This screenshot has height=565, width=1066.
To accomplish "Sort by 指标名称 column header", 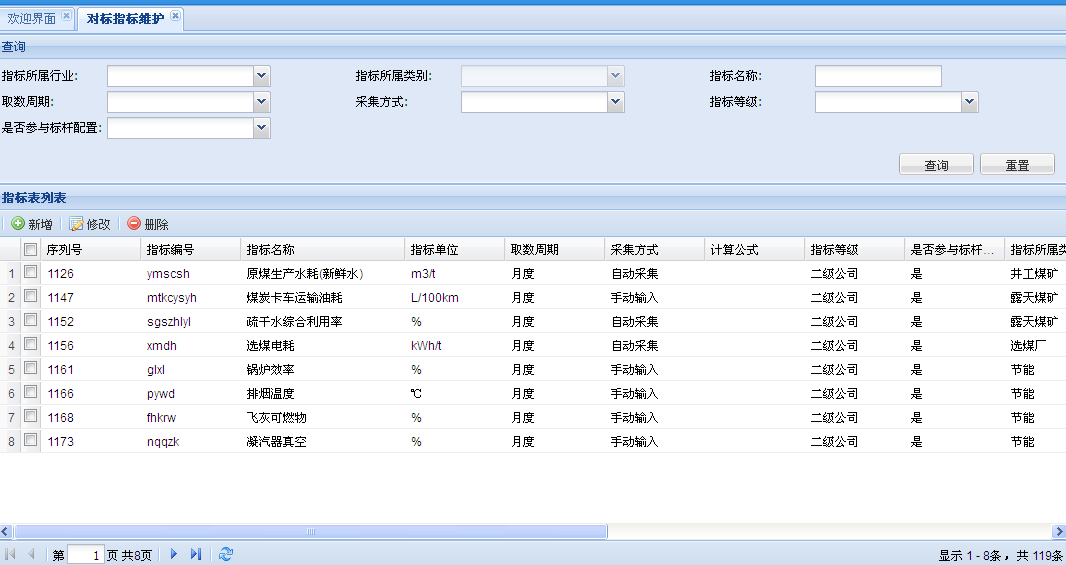I will (270, 250).
